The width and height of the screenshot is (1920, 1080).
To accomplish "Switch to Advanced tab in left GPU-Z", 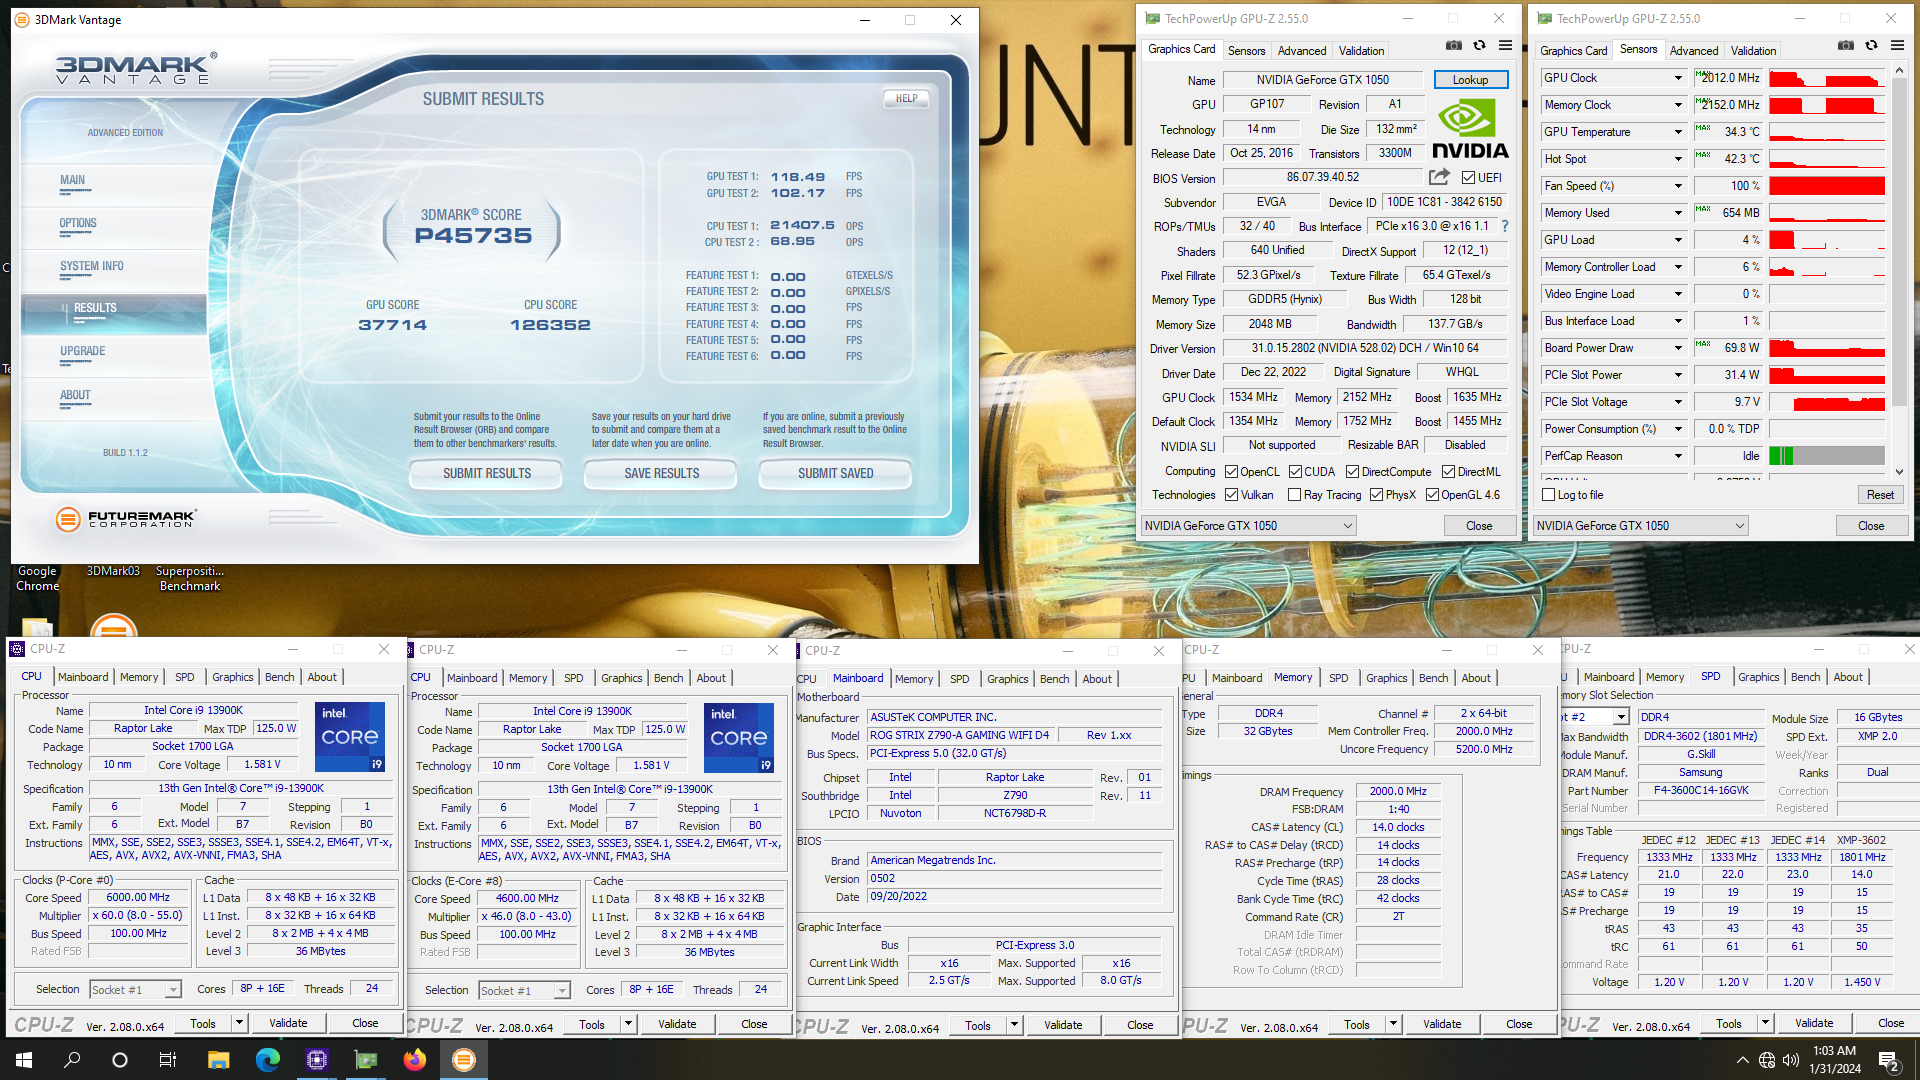I will 1302,51.
